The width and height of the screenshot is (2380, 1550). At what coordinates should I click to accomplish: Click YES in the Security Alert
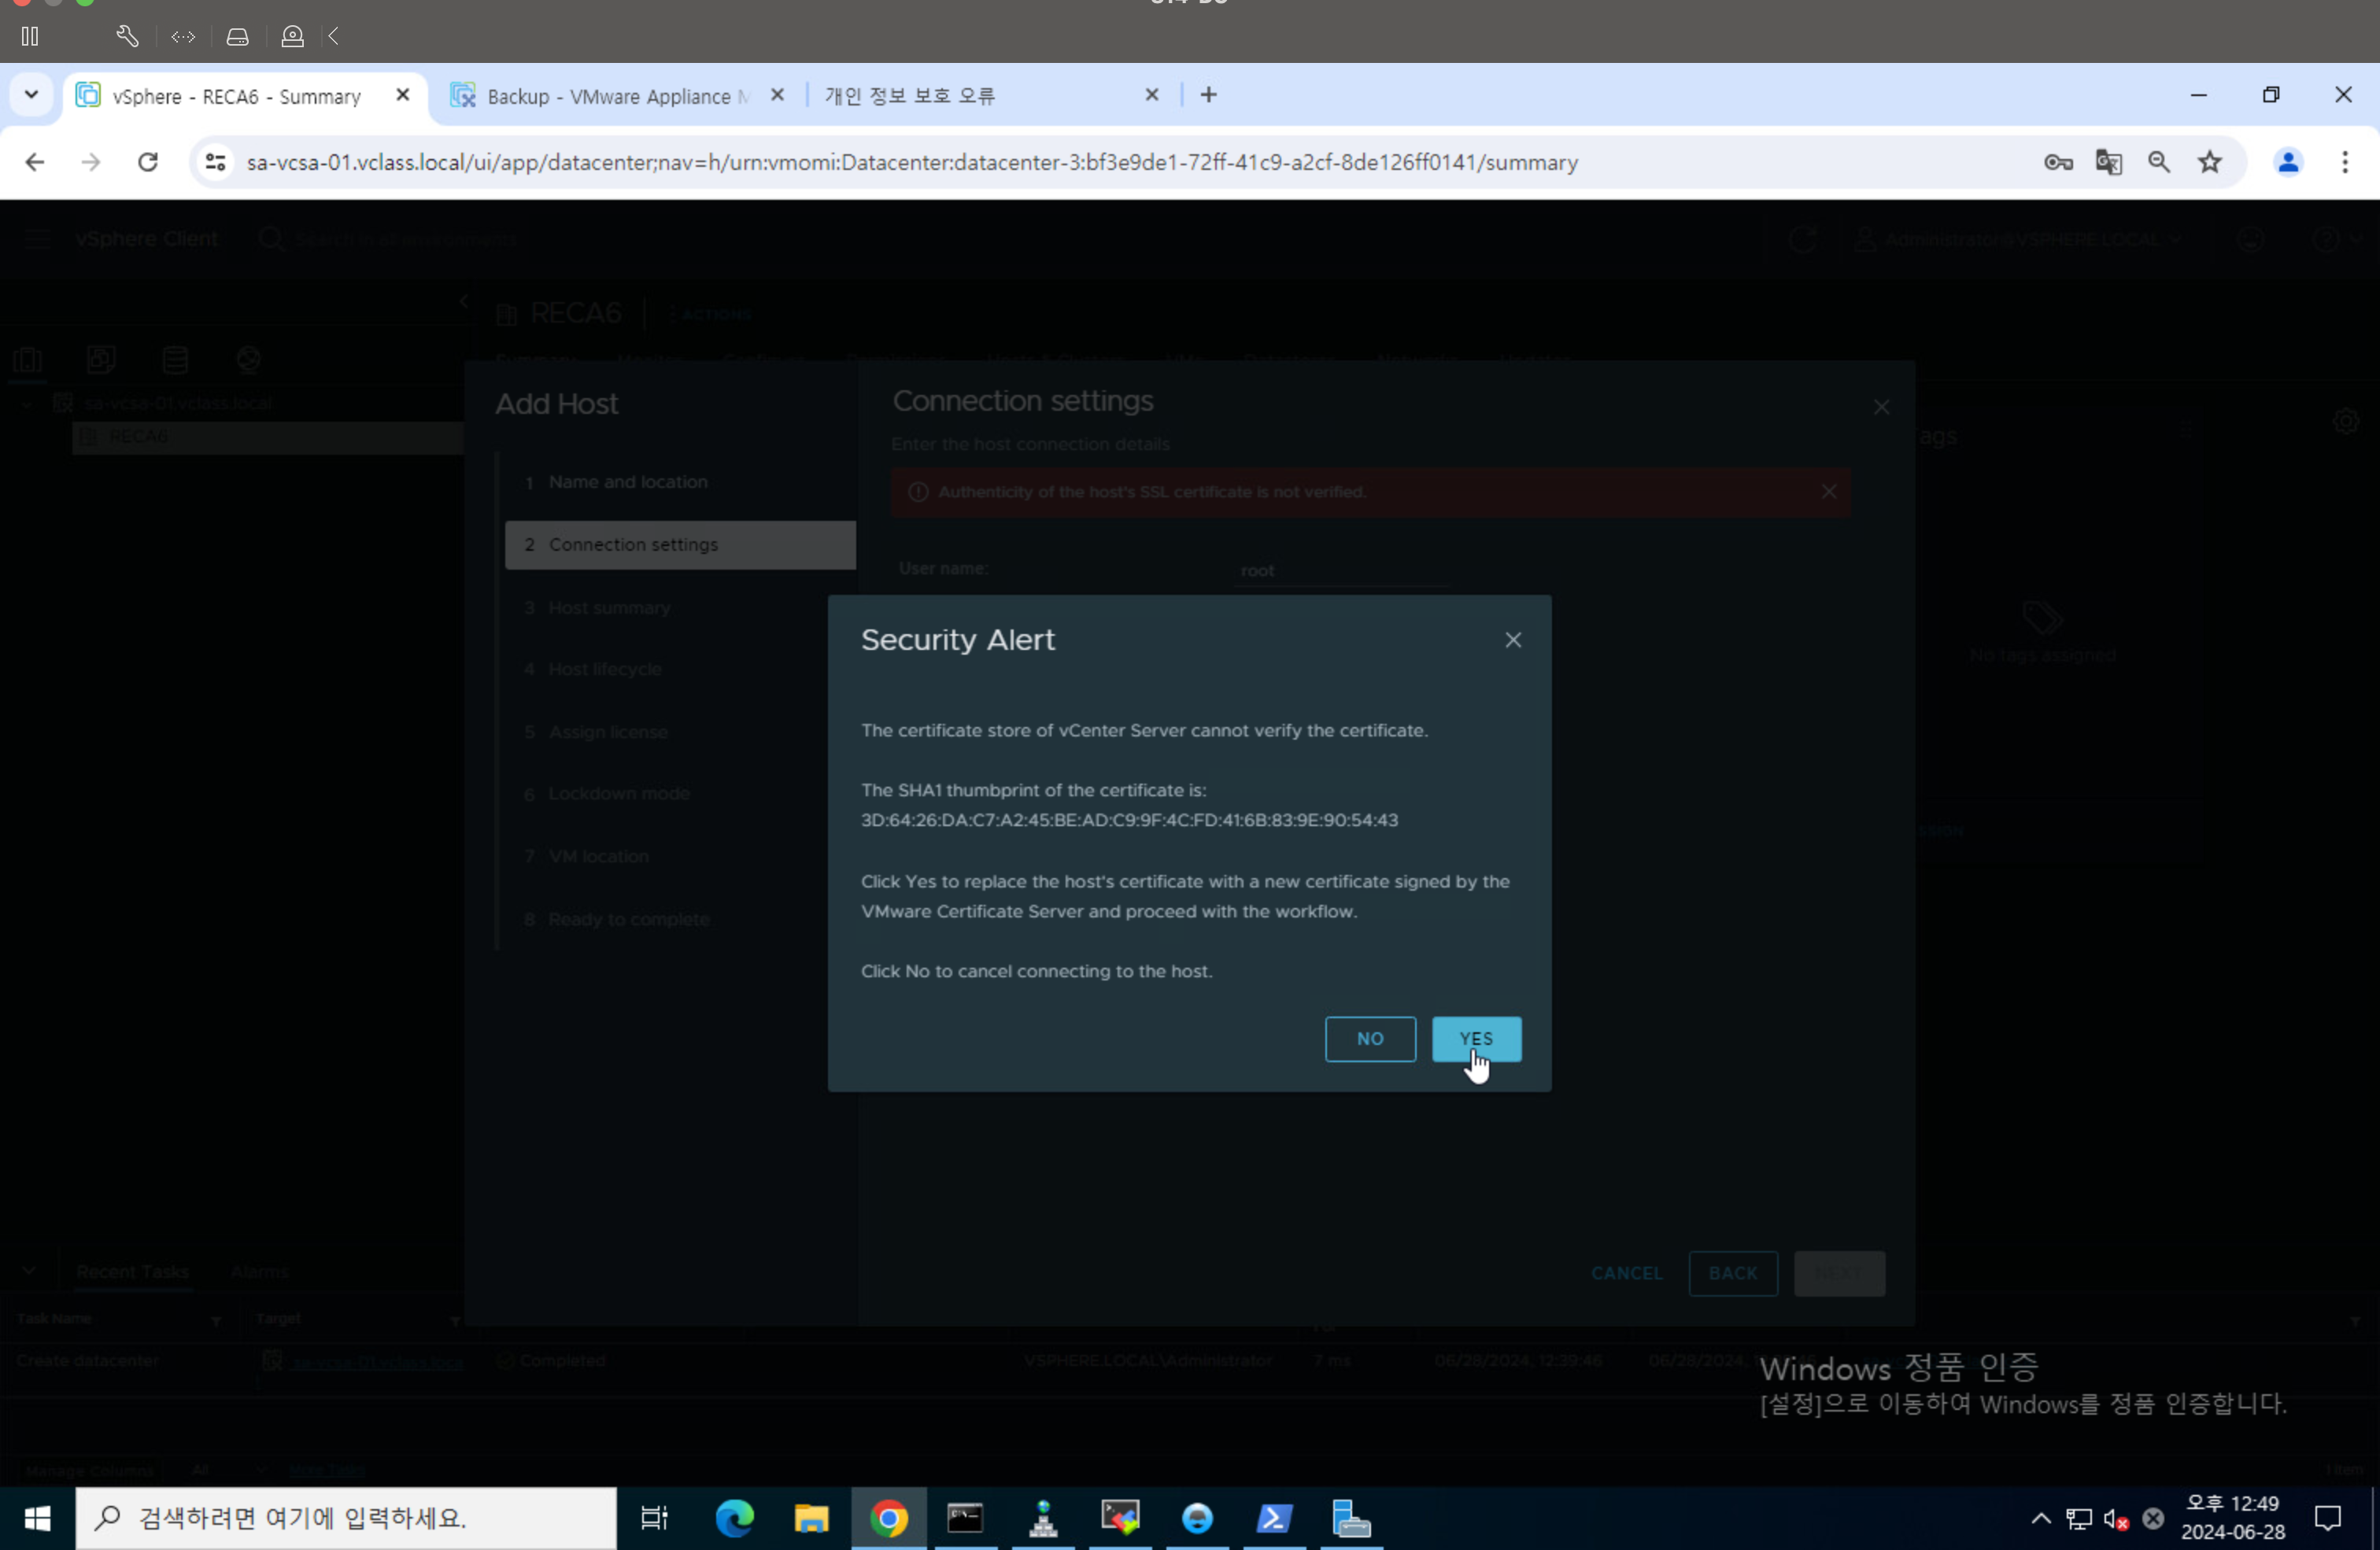point(1476,1038)
